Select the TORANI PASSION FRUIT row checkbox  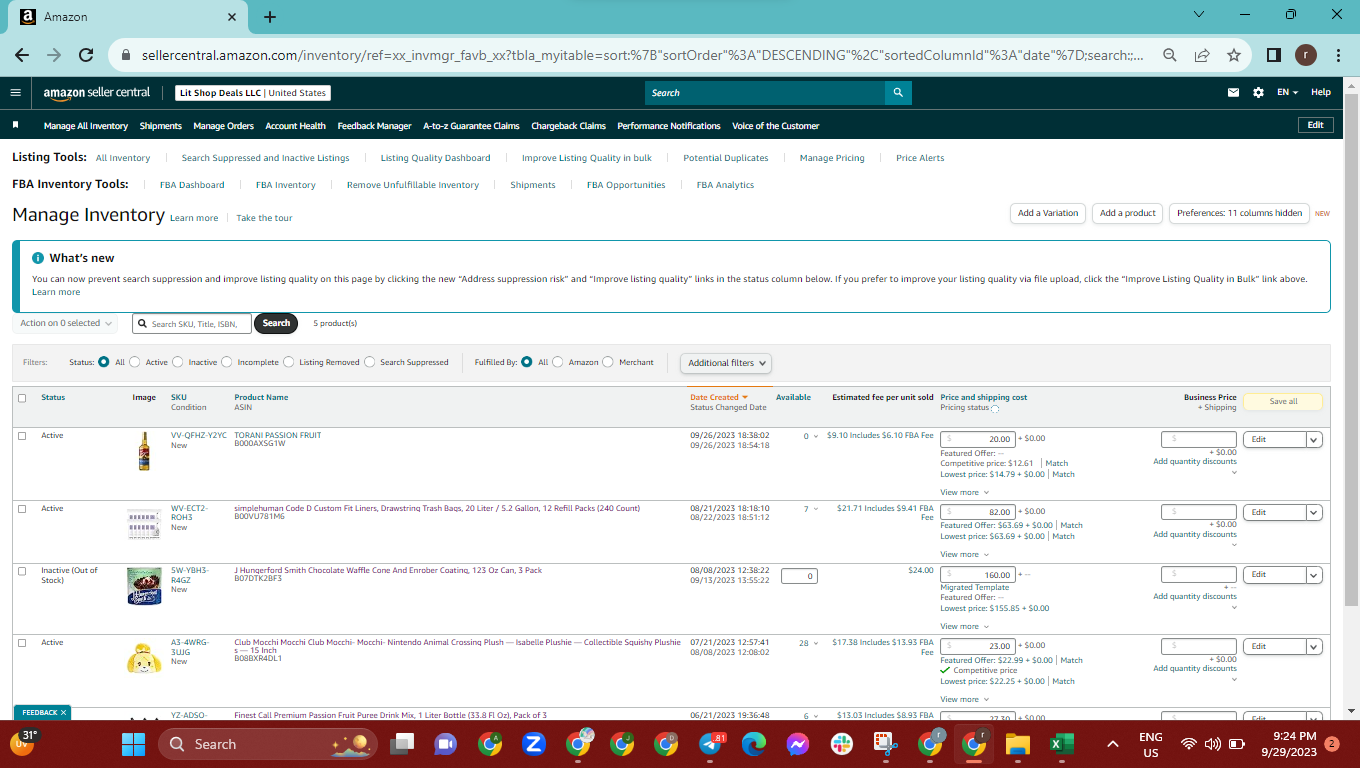22,436
